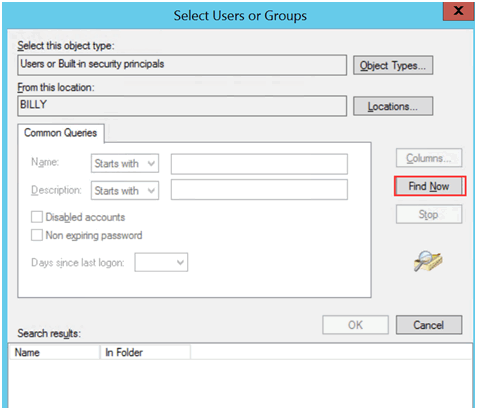Click the Columns button
Screen dimensions: 477x410
pyautogui.click(x=429, y=158)
